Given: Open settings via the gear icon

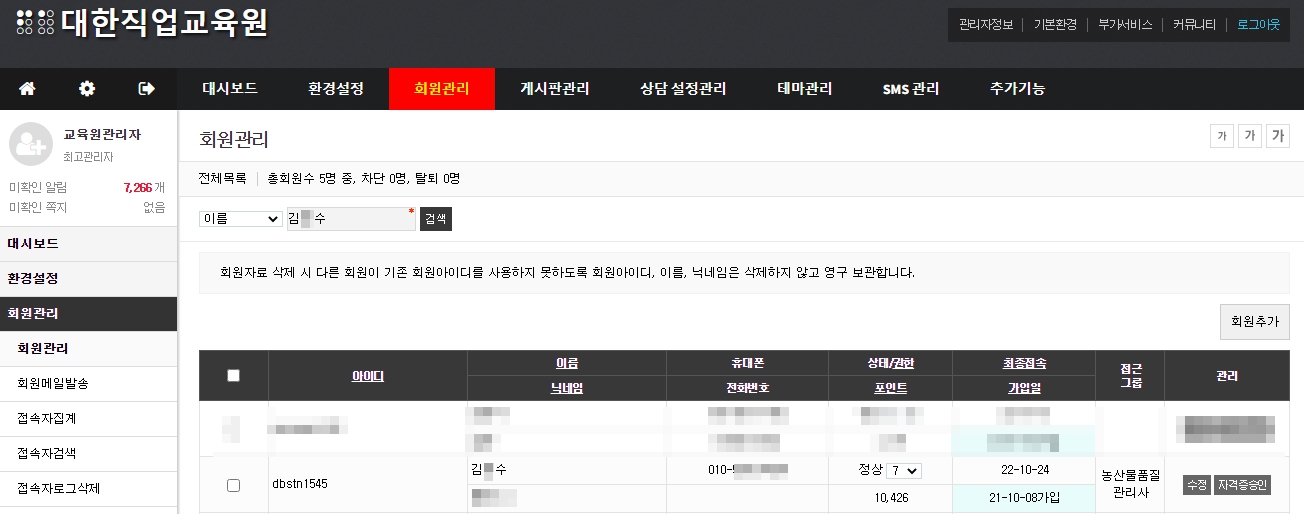Looking at the screenshot, I should 87,89.
